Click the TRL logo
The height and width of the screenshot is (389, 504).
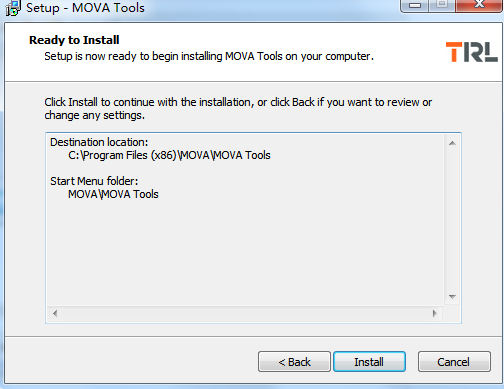coord(471,52)
